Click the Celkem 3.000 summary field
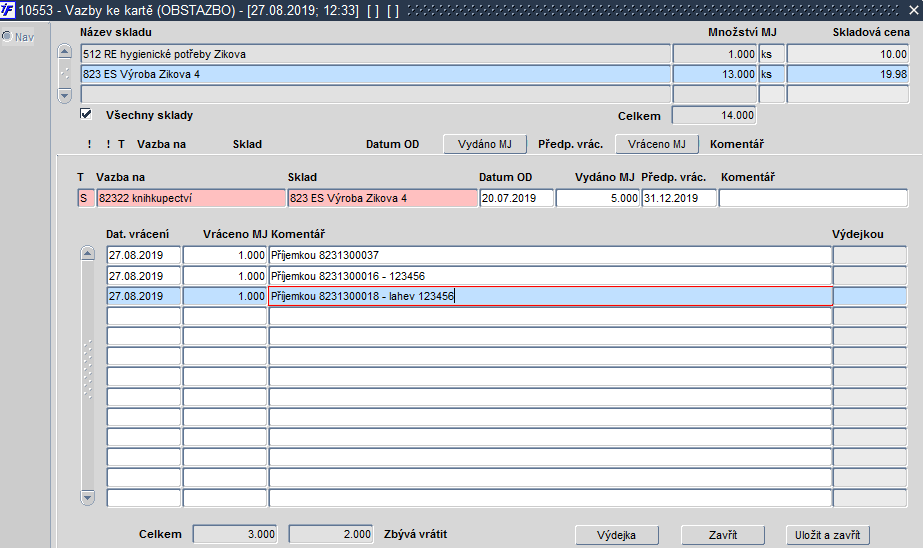Screen dimensions: 923x548 tap(234, 534)
